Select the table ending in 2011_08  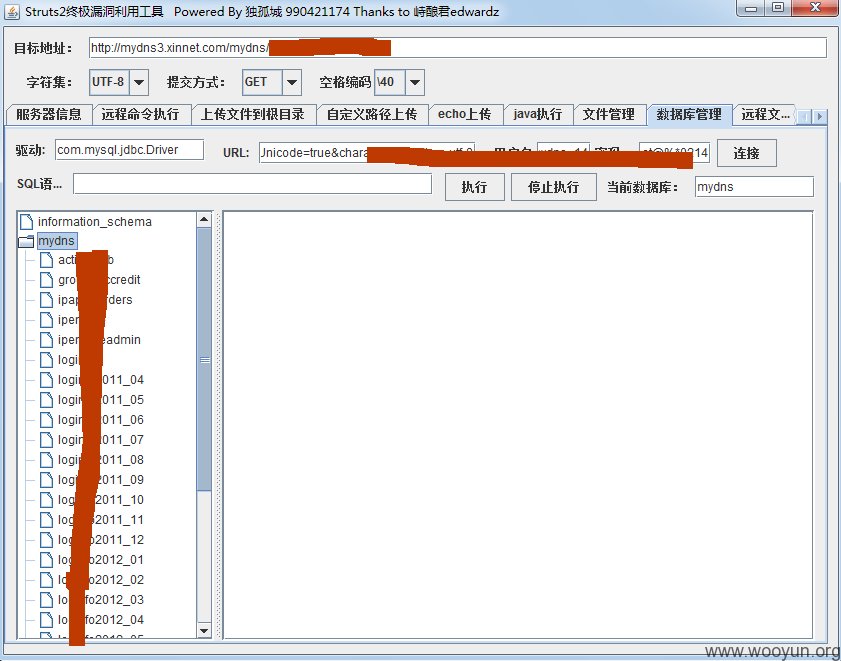pyautogui.click(x=101, y=460)
